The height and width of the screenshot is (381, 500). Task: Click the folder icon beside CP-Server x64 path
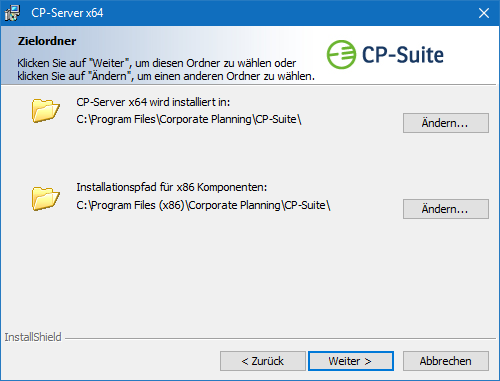[46, 110]
